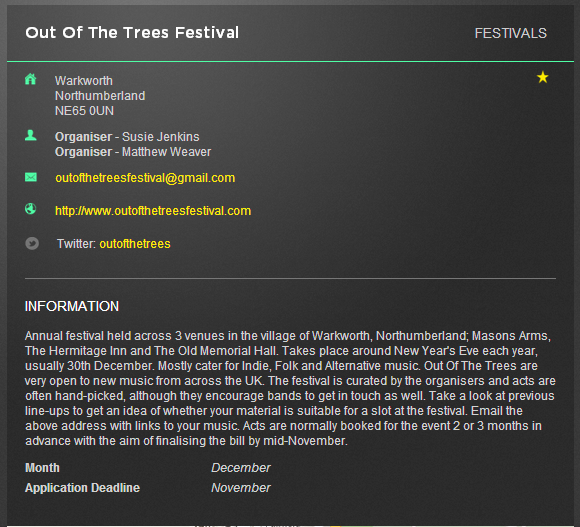Click the FESTIVALS category label
The width and height of the screenshot is (580, 527).
(x=510, y=33)
